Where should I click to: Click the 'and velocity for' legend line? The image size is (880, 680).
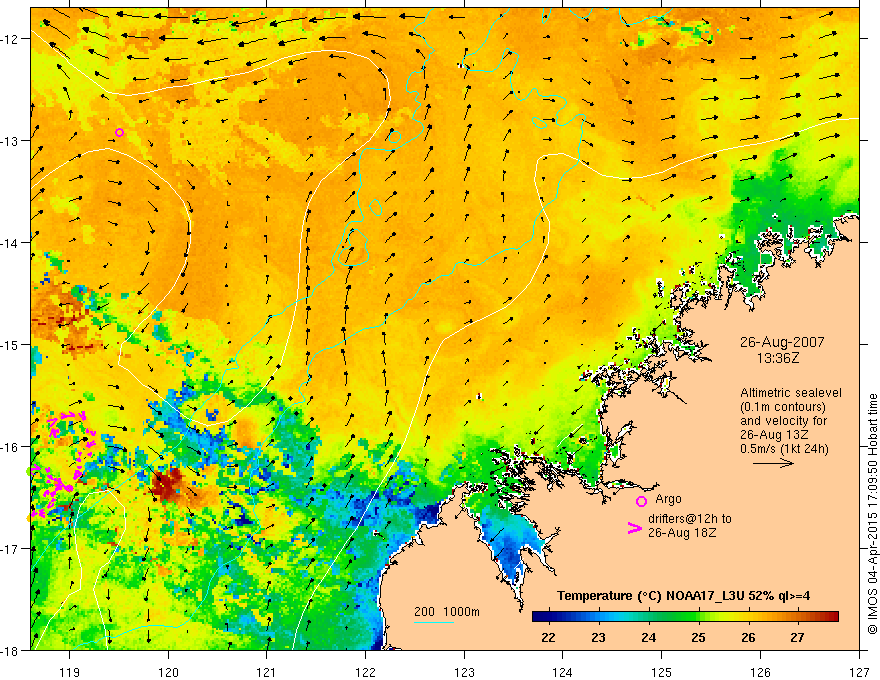(783, 421)
